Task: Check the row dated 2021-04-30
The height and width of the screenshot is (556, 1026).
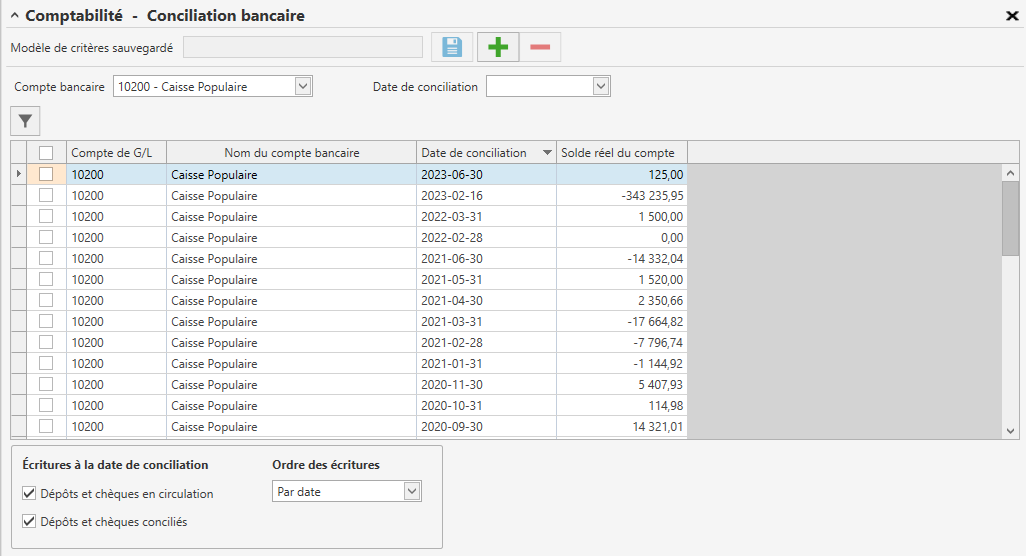Action: click(x=46, y=300)
